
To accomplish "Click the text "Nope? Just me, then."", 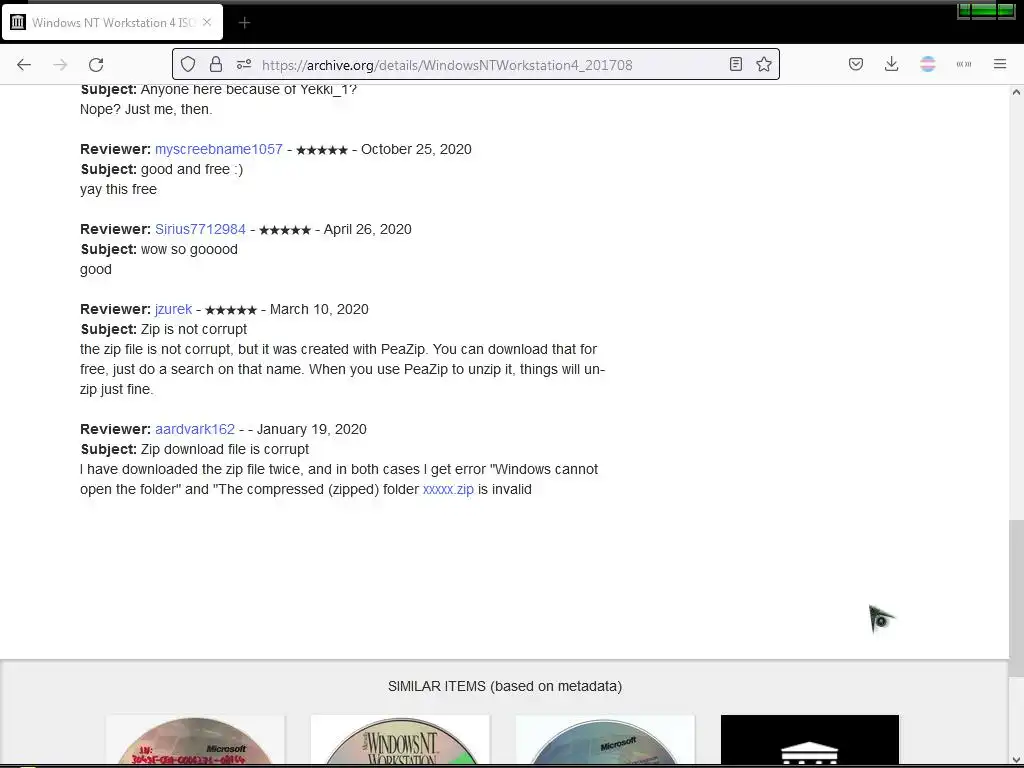I will (146, 109).
